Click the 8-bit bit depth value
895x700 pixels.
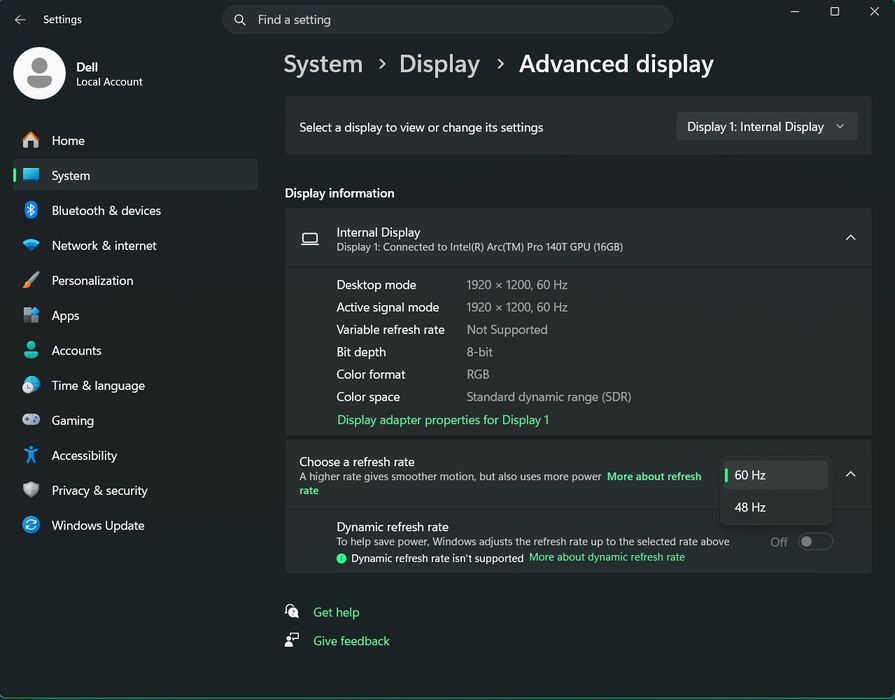(479, 352)
